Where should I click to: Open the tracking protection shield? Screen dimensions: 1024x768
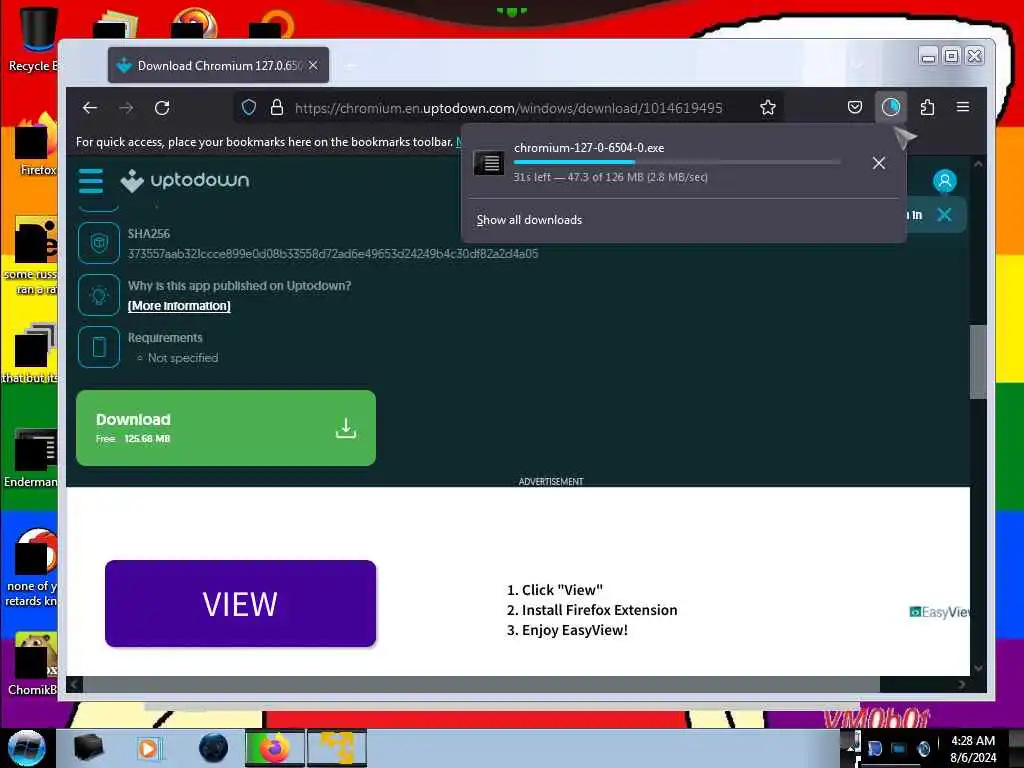249,107
